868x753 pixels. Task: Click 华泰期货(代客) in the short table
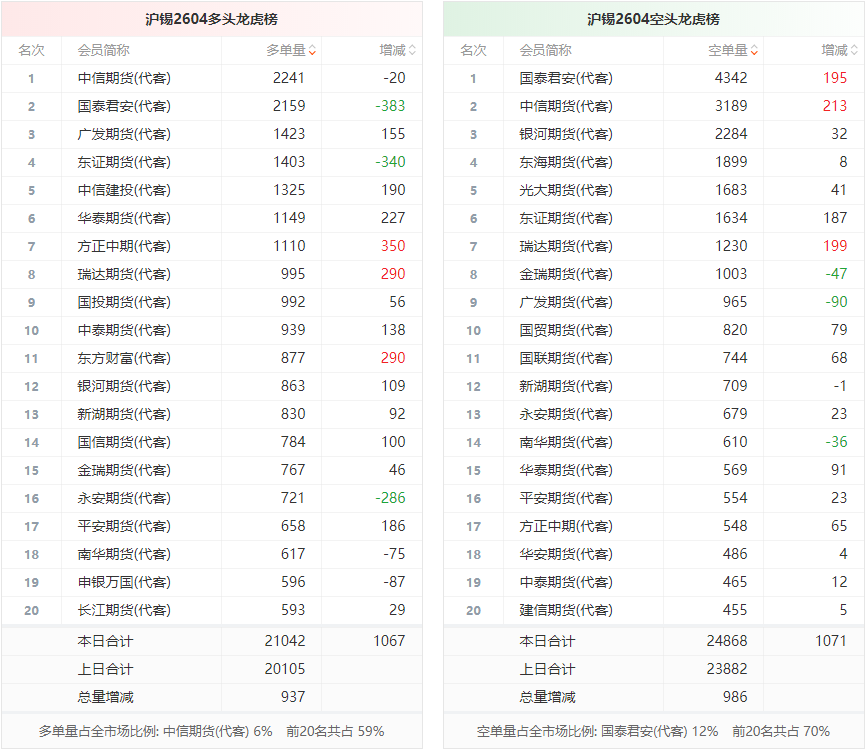tap(566, 470)
